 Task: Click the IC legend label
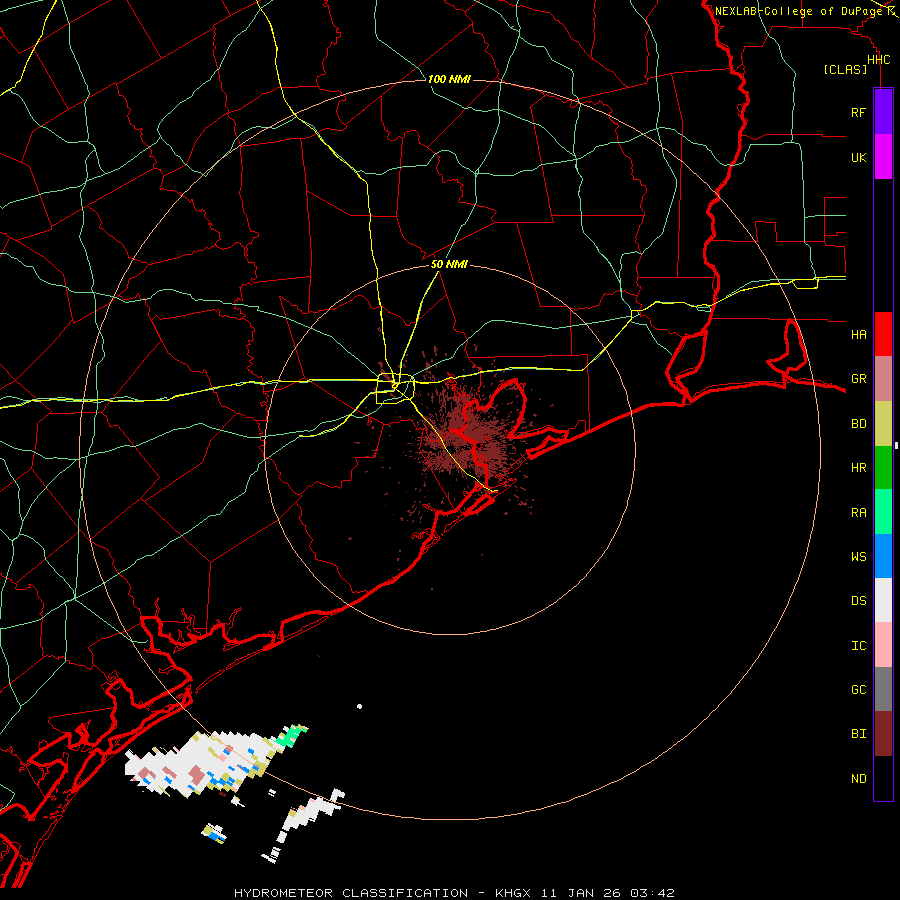coord(858,646)
